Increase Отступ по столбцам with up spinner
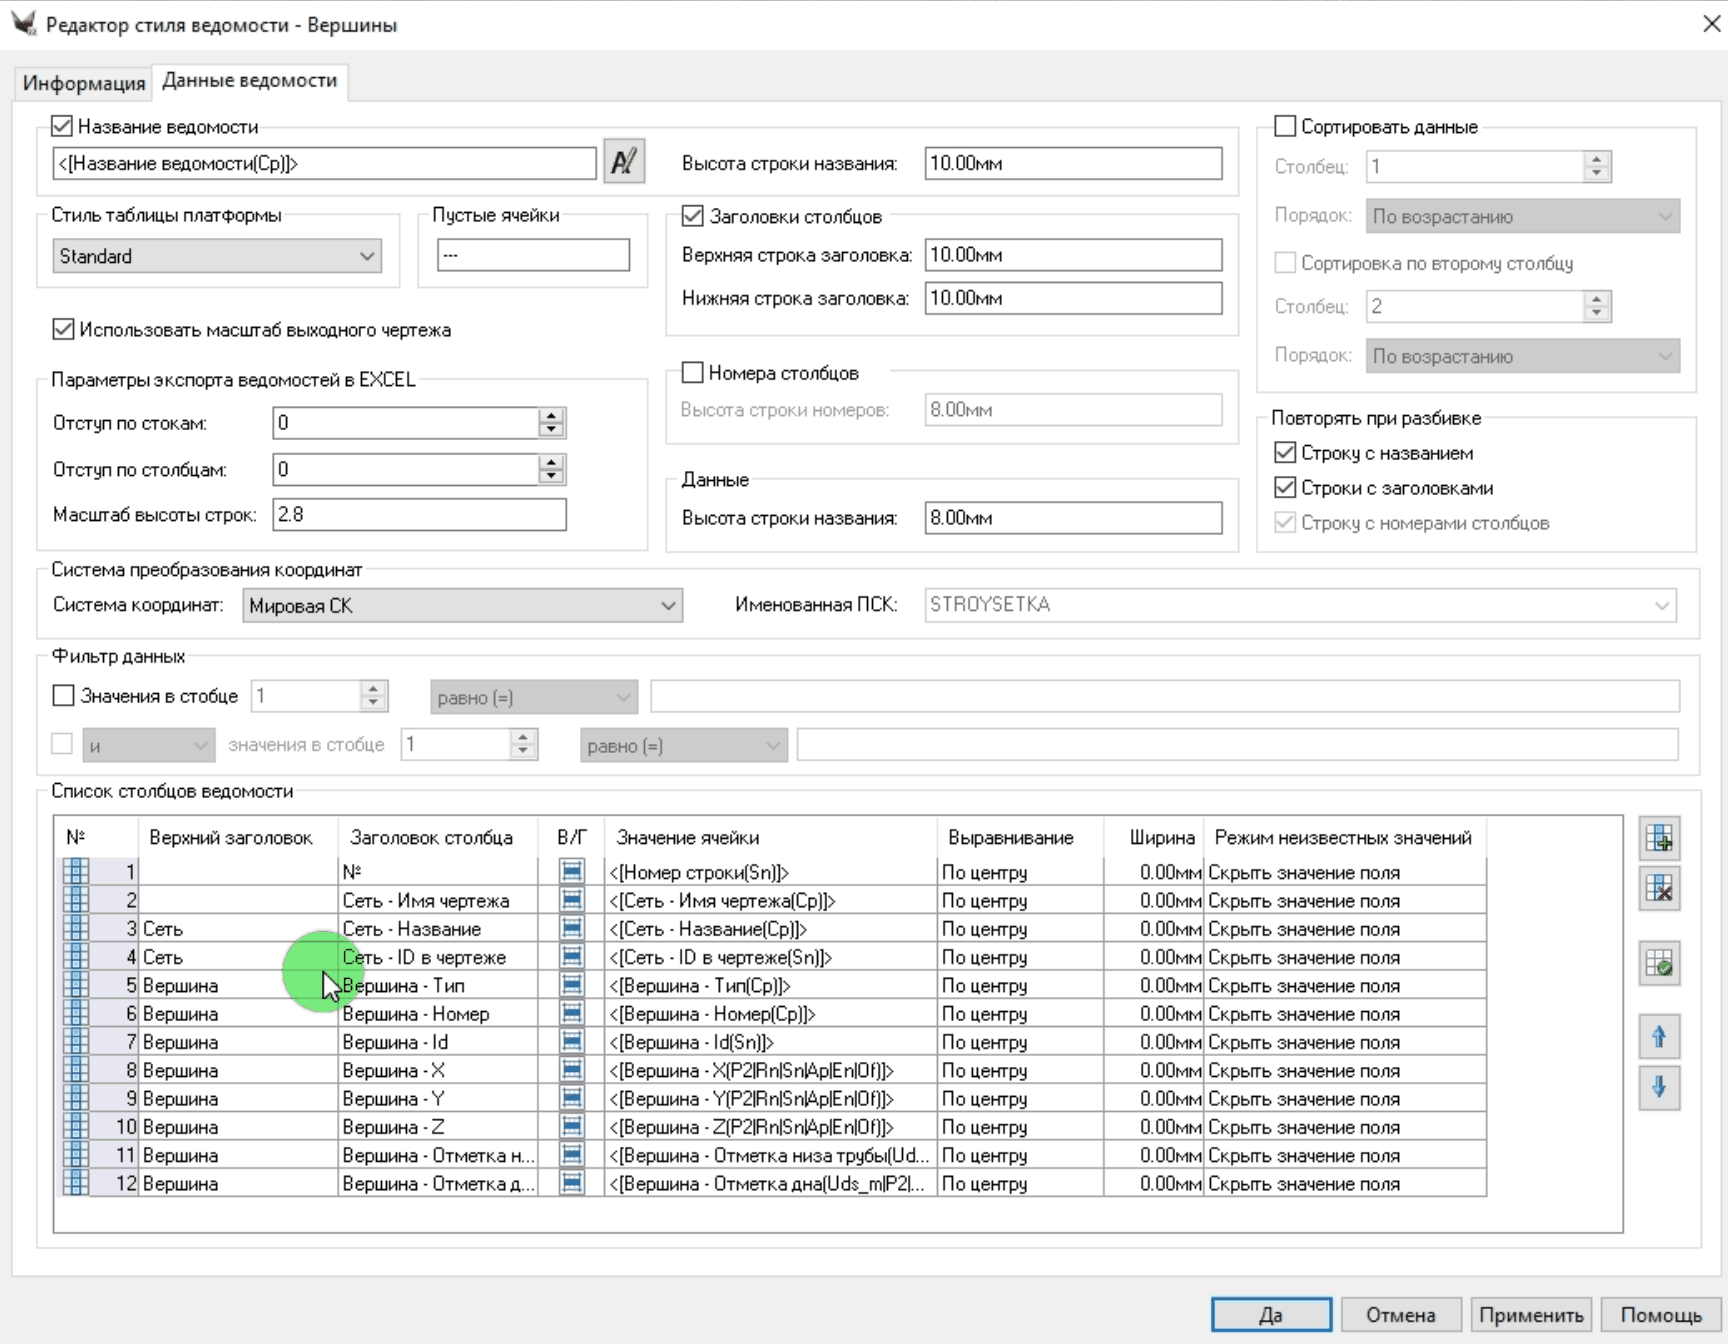The height and width of the screenshot is (1344, 1728). (551, 462)
